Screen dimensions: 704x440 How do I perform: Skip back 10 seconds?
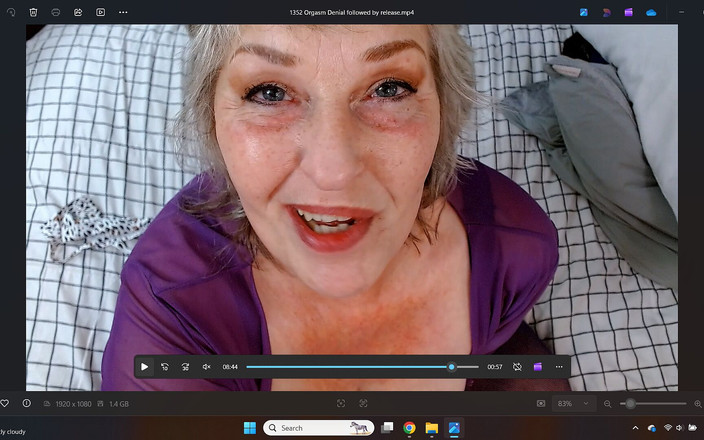click(165, 367)
